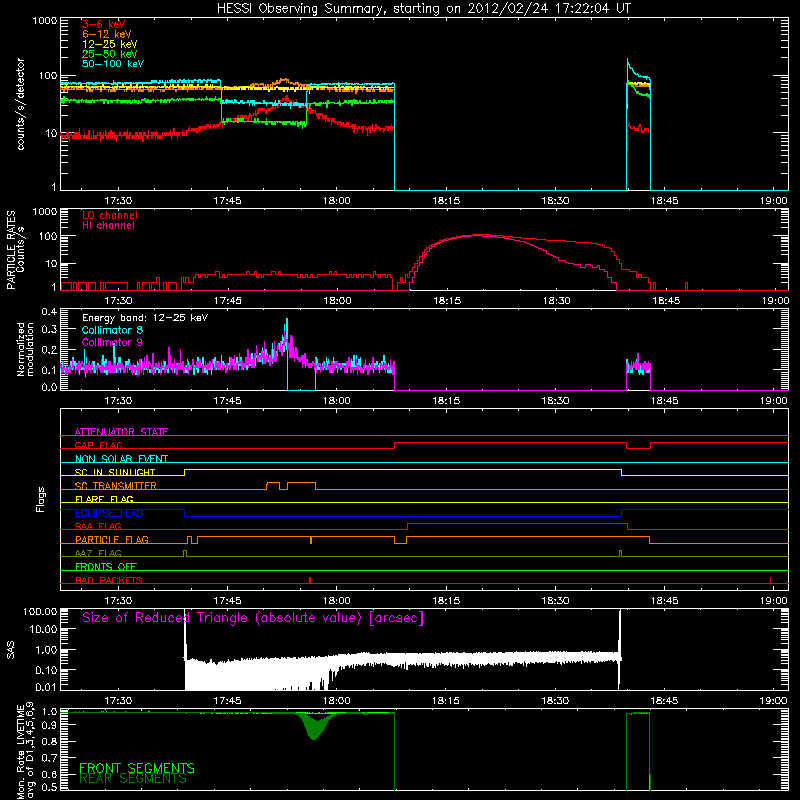Click the 18:45 time label under particle rates panel
The width and height of the screenshot is (800, 800).
tap(665, 301)
